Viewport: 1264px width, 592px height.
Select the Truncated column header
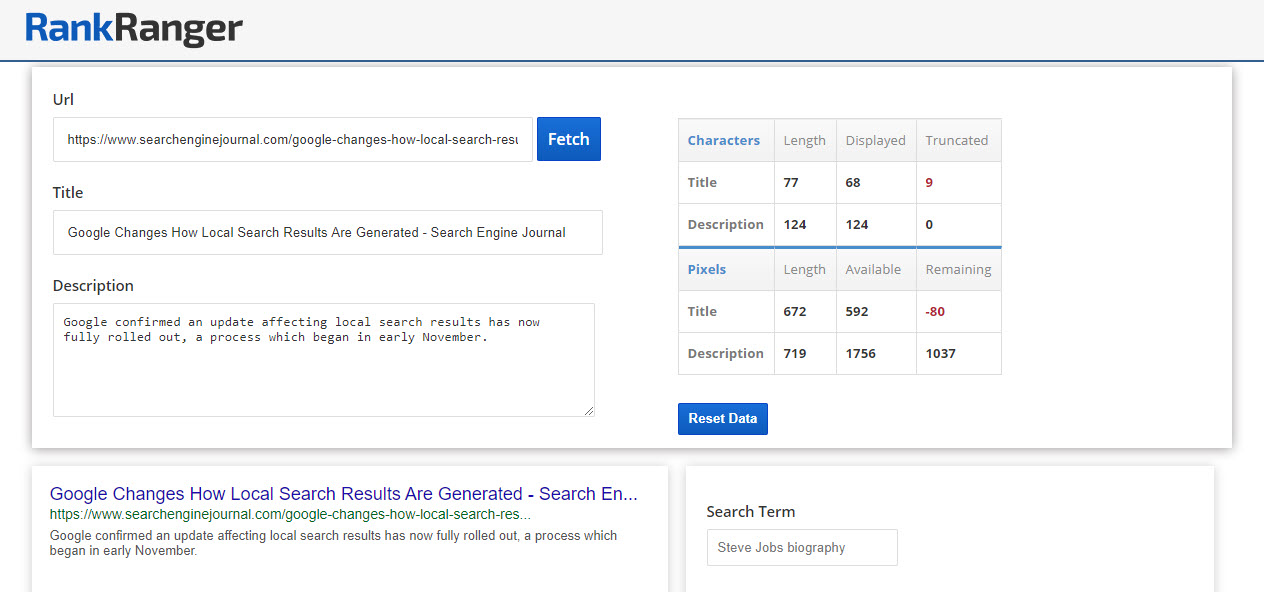(956, 141)
